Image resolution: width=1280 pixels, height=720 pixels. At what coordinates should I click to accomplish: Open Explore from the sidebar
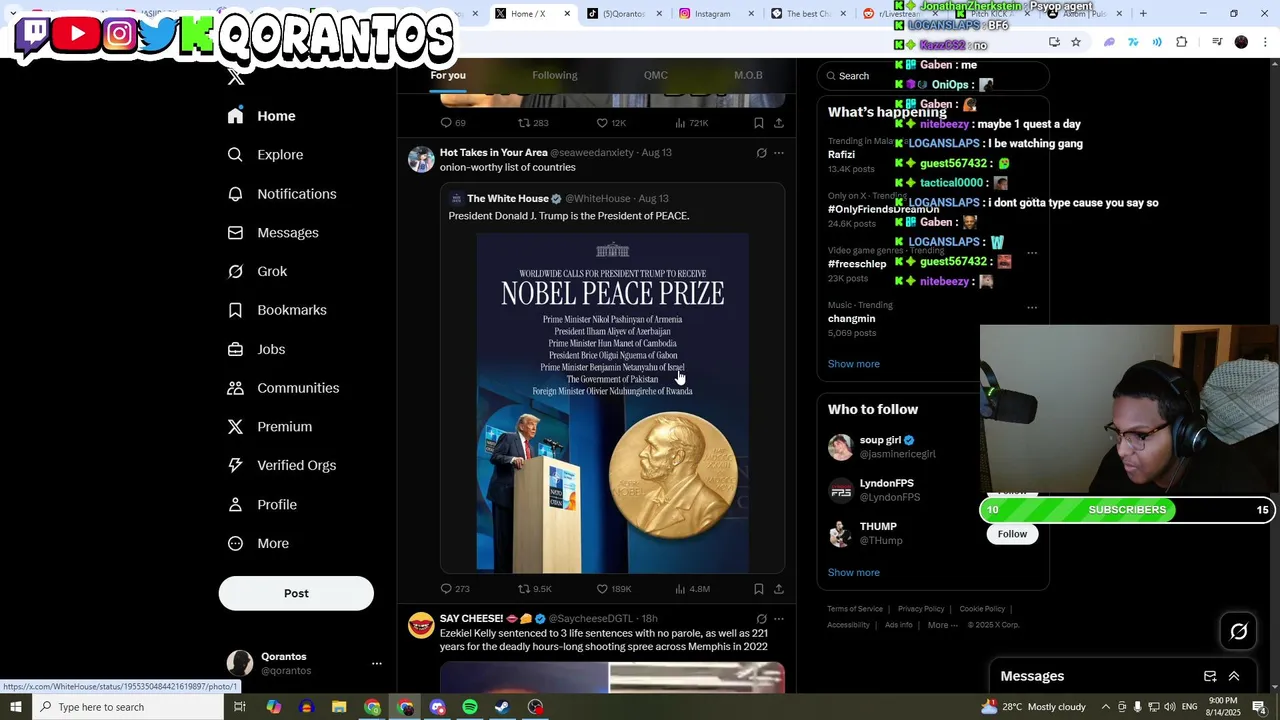(265, 155)
